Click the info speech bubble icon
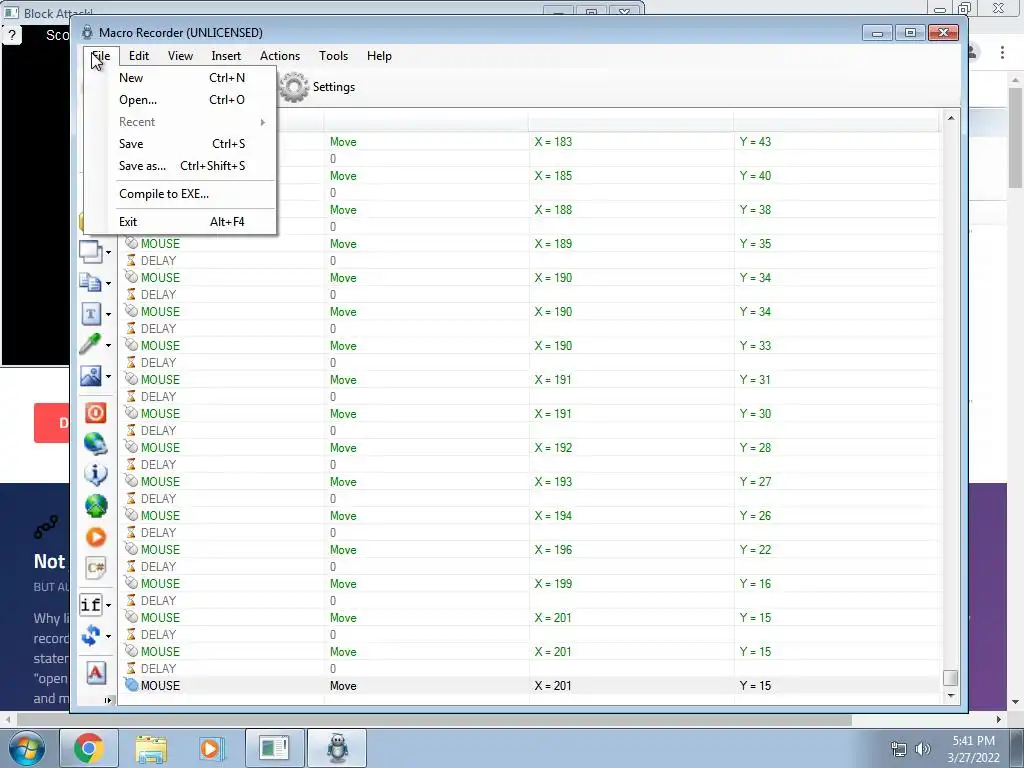The height and width of the screenshot is (768, 1024). [95, 474]
